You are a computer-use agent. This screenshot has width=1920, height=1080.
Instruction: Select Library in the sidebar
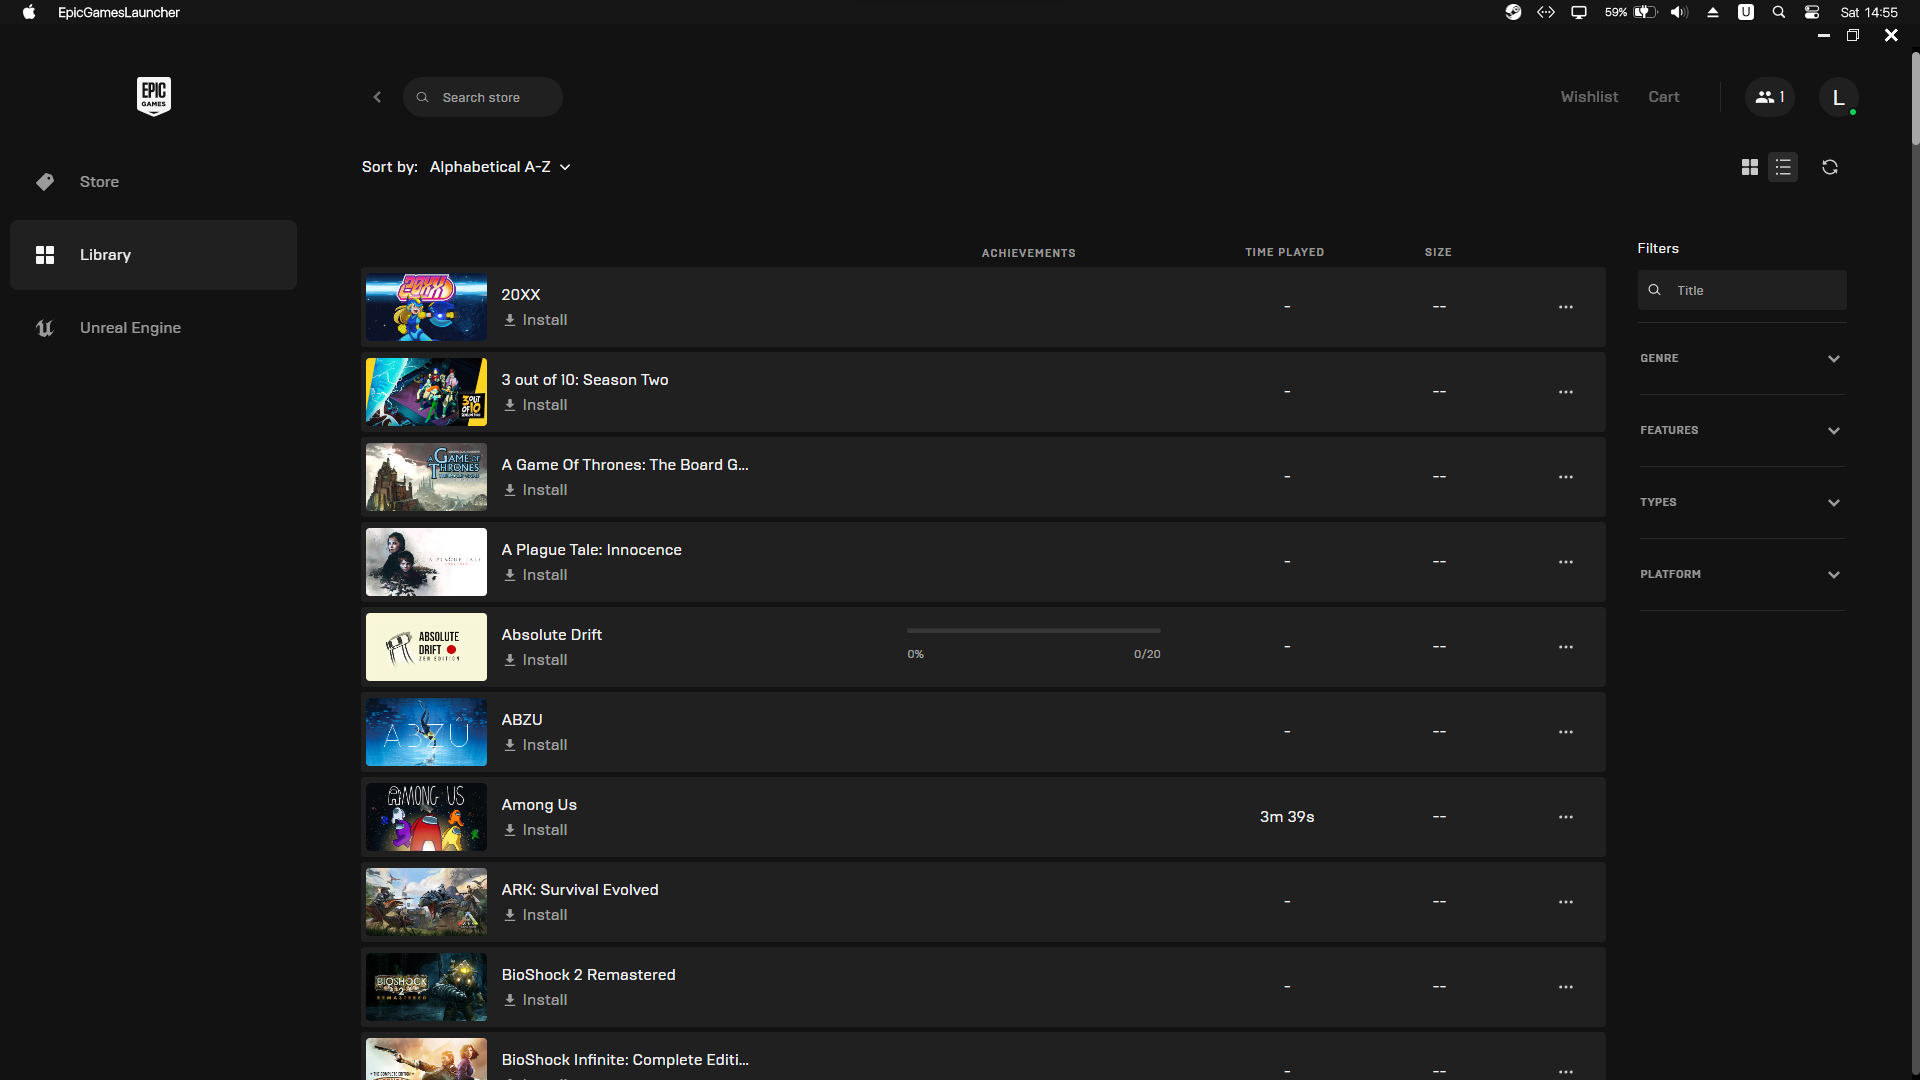click(105, 255)
